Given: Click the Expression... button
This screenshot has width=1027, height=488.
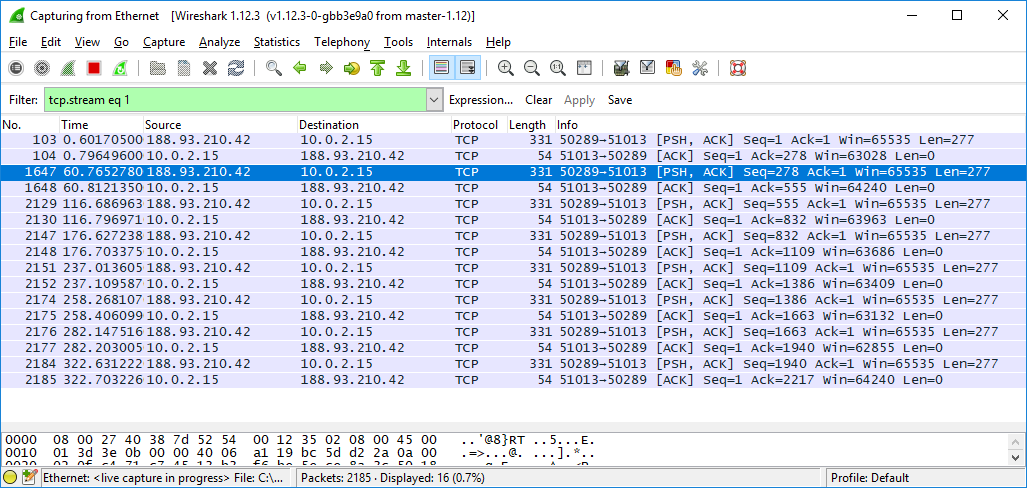Looking at the screenshot, I should pos(481,100).
